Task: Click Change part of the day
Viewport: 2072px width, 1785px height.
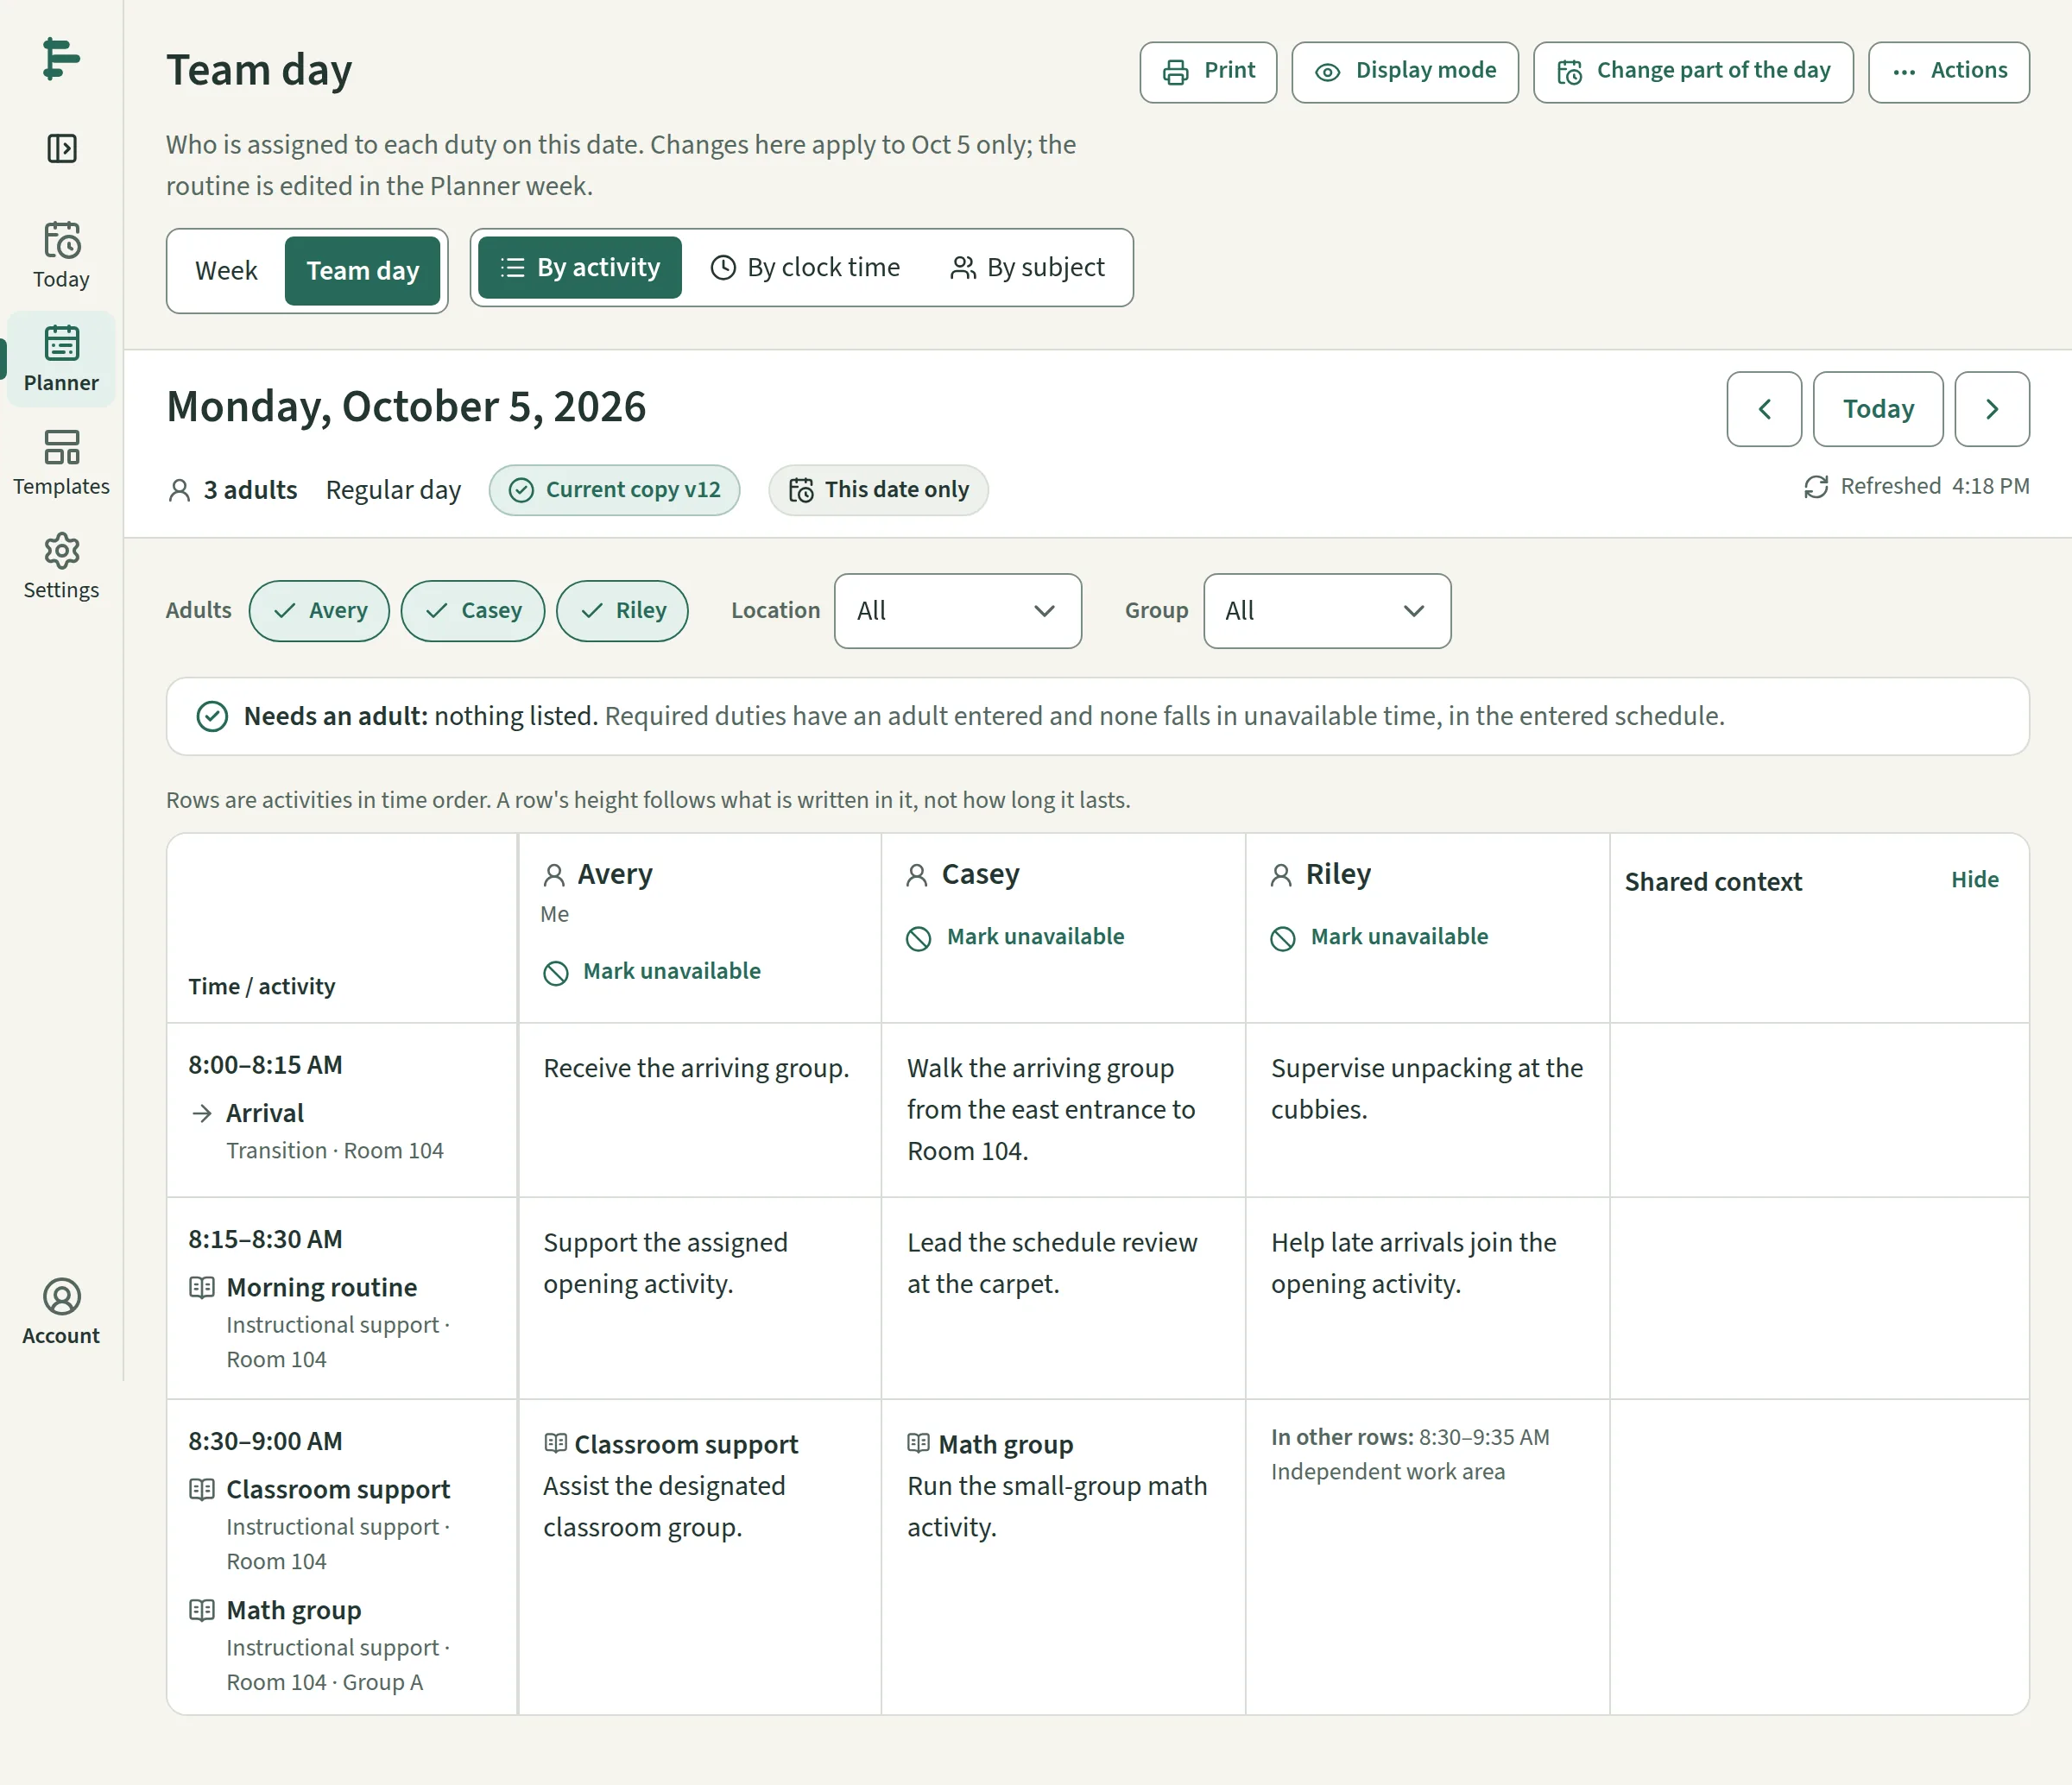Action: point(1693,71)
